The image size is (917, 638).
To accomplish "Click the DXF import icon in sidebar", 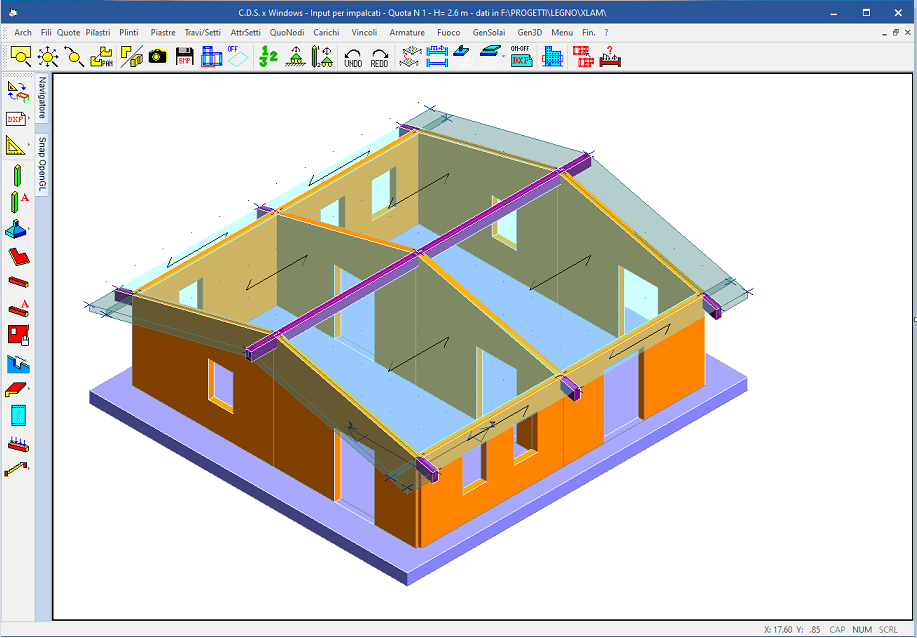I will (16, 119).
